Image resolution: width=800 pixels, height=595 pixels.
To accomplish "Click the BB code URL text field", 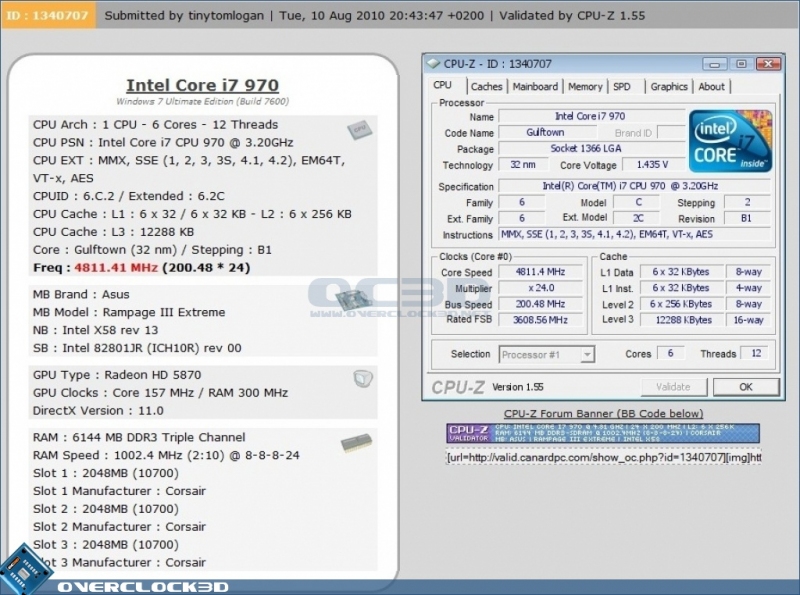I will tap(603, 457).
